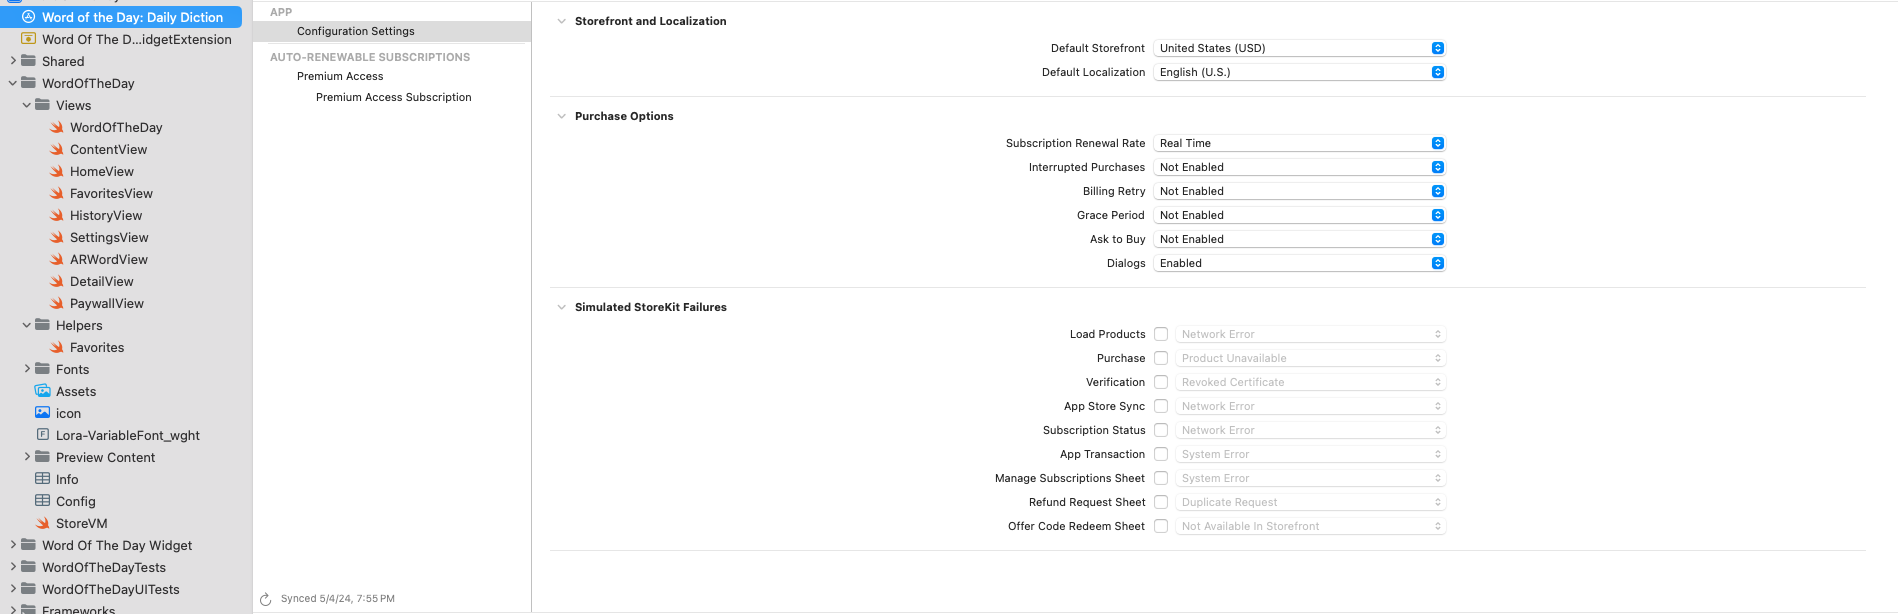The image size is (1898, 614).
Task: Open the Default Storefront dropdown
Action: (x=1299, y=49)
